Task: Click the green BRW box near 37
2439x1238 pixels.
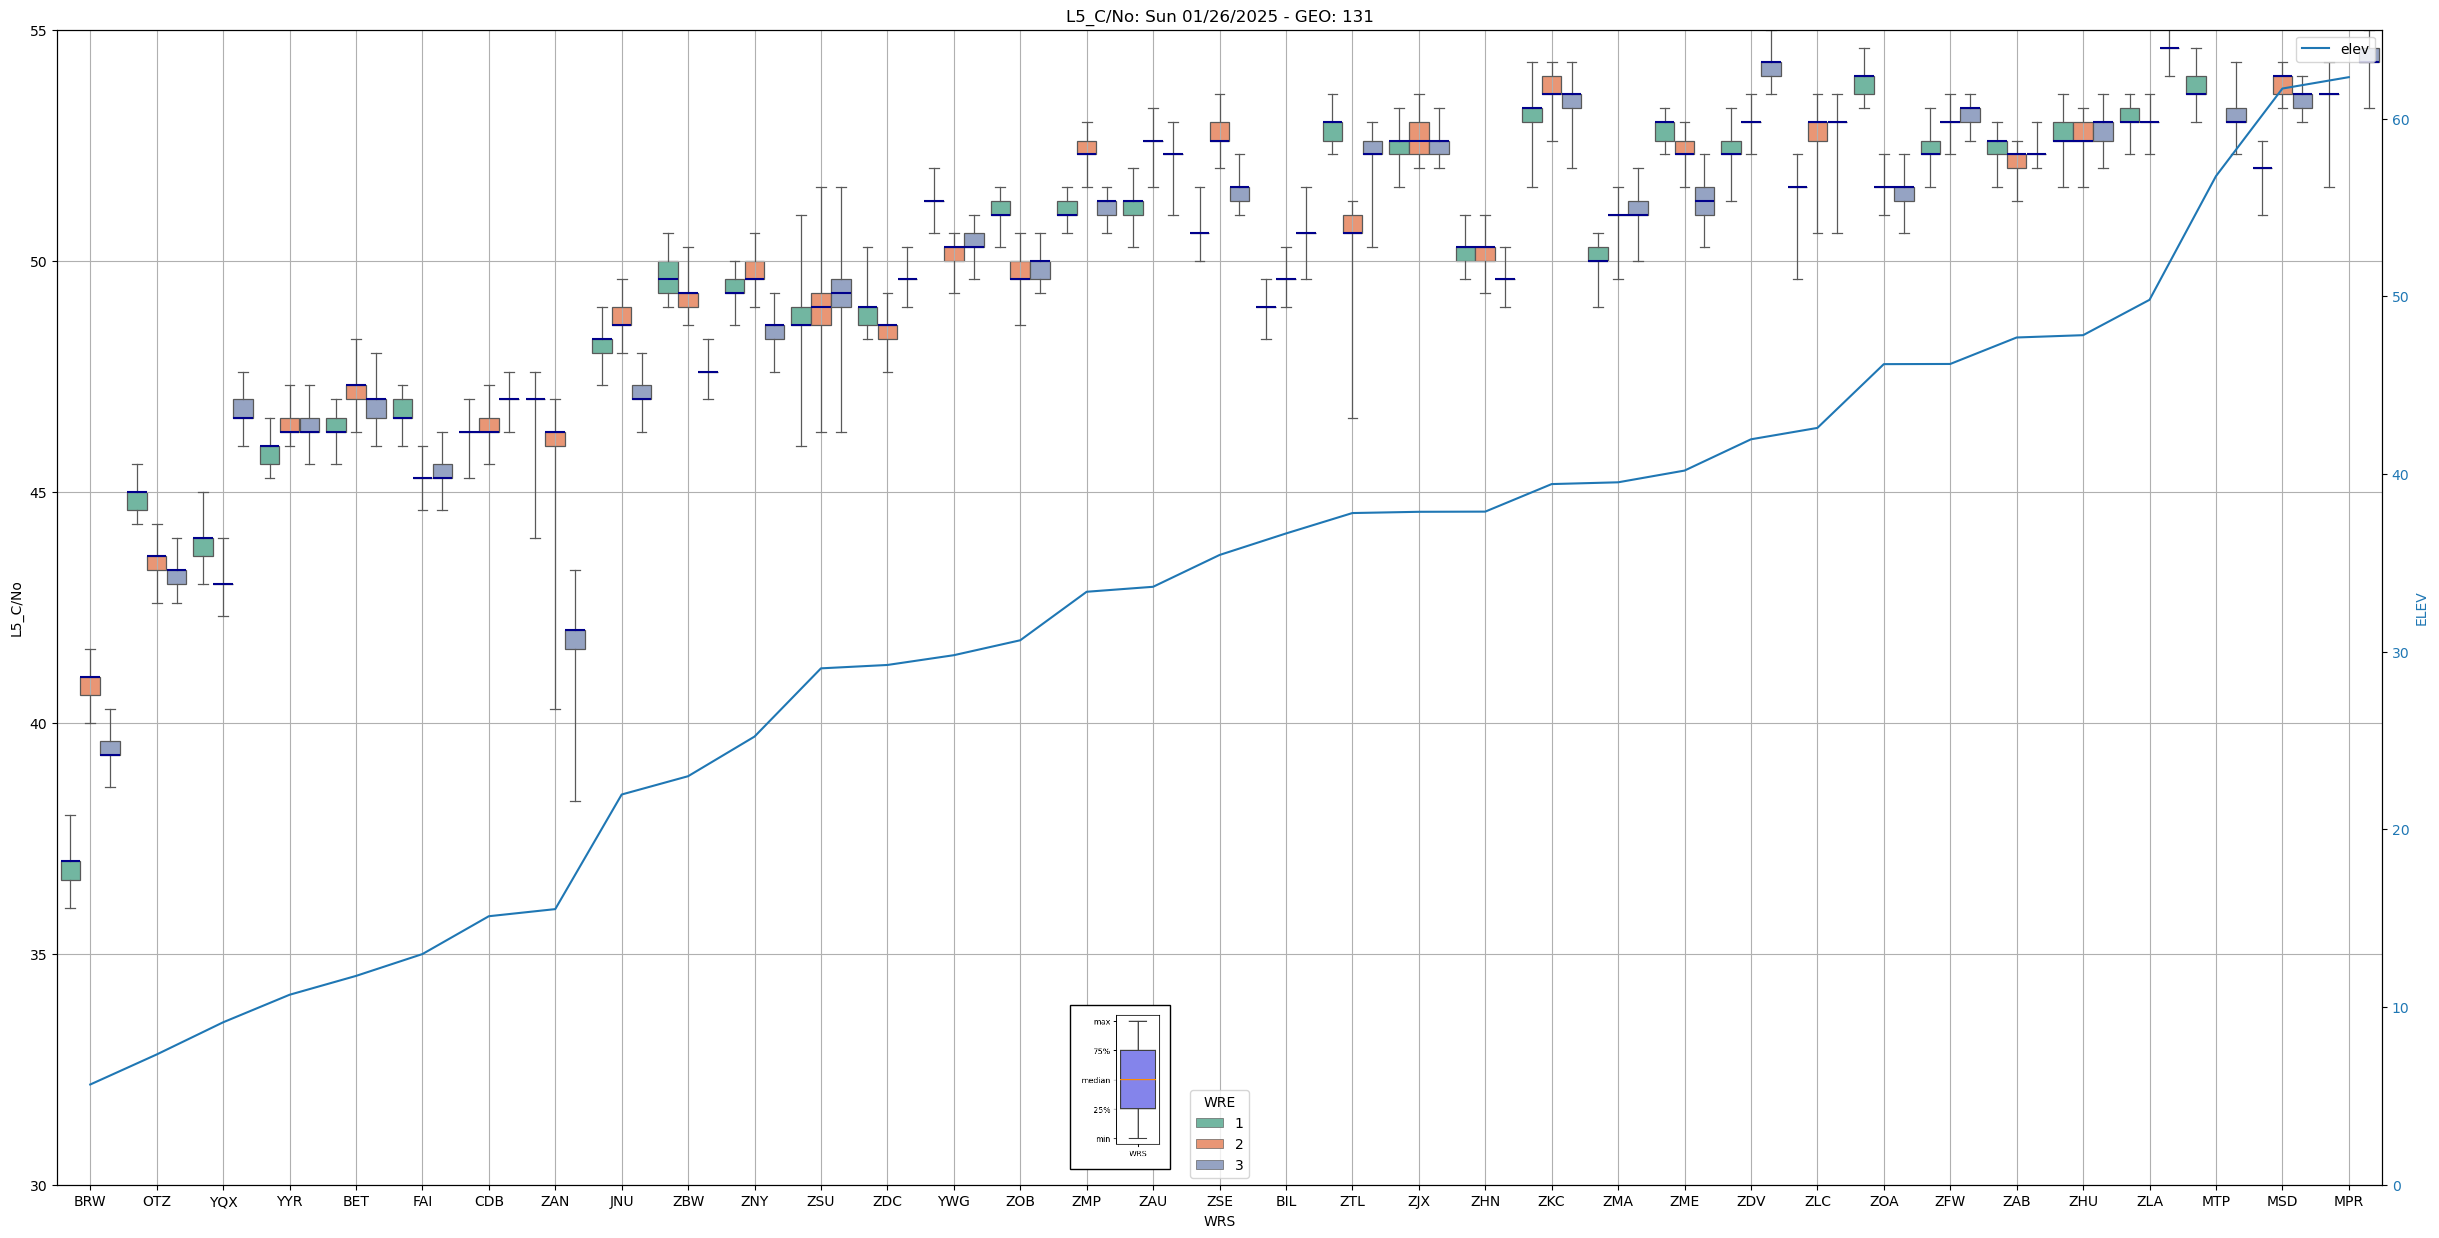Action: pyautogui.click(x=70, y=870)
